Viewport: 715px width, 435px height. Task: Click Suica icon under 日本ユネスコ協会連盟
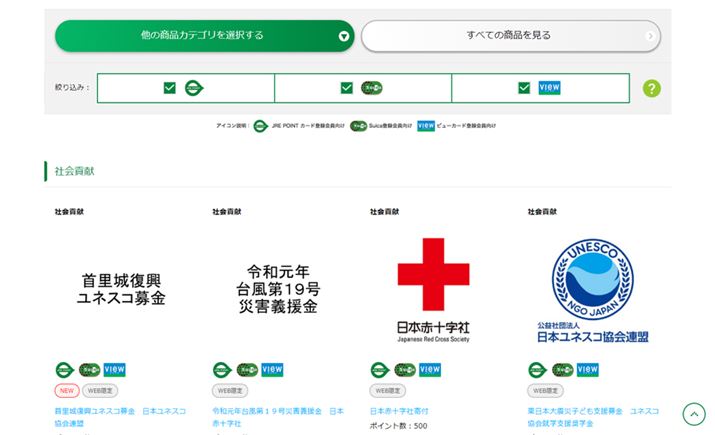[x=563, y=370]
